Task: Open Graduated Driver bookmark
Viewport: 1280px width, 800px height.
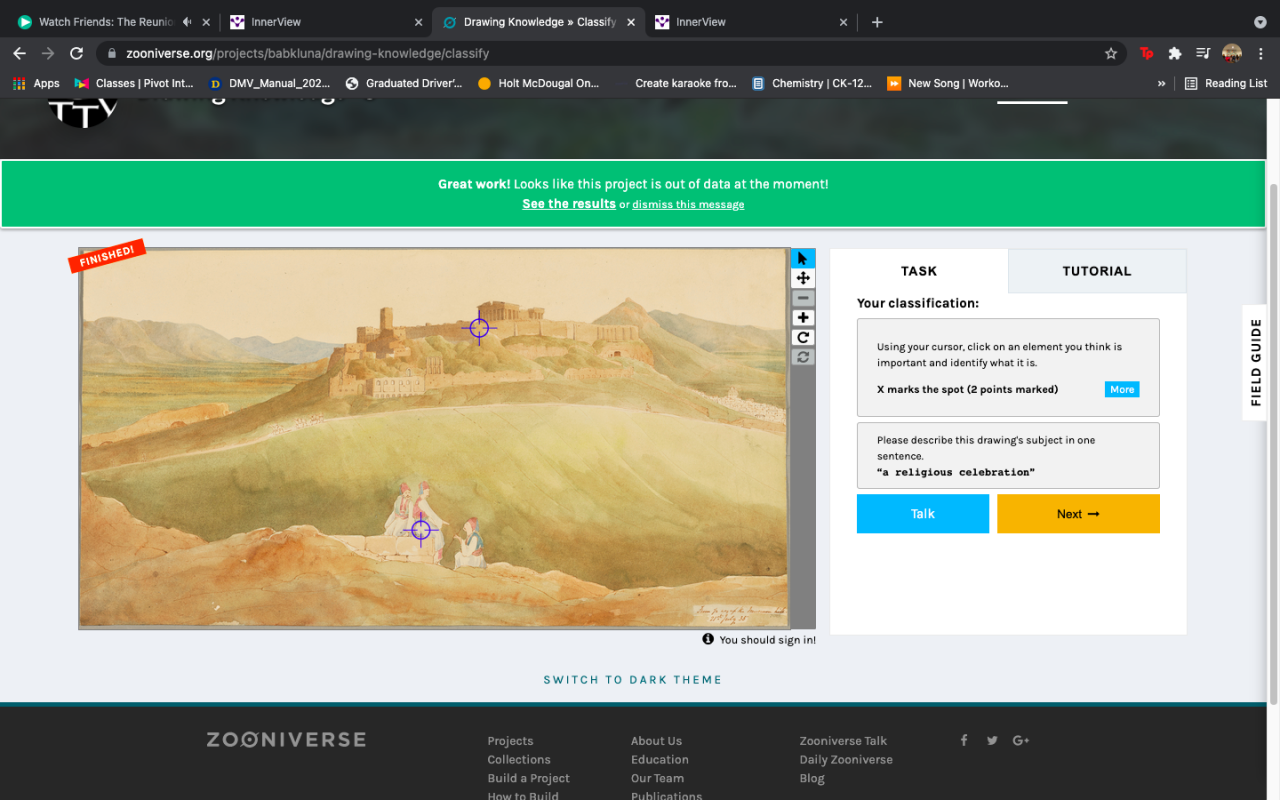Action: point(403,83)
